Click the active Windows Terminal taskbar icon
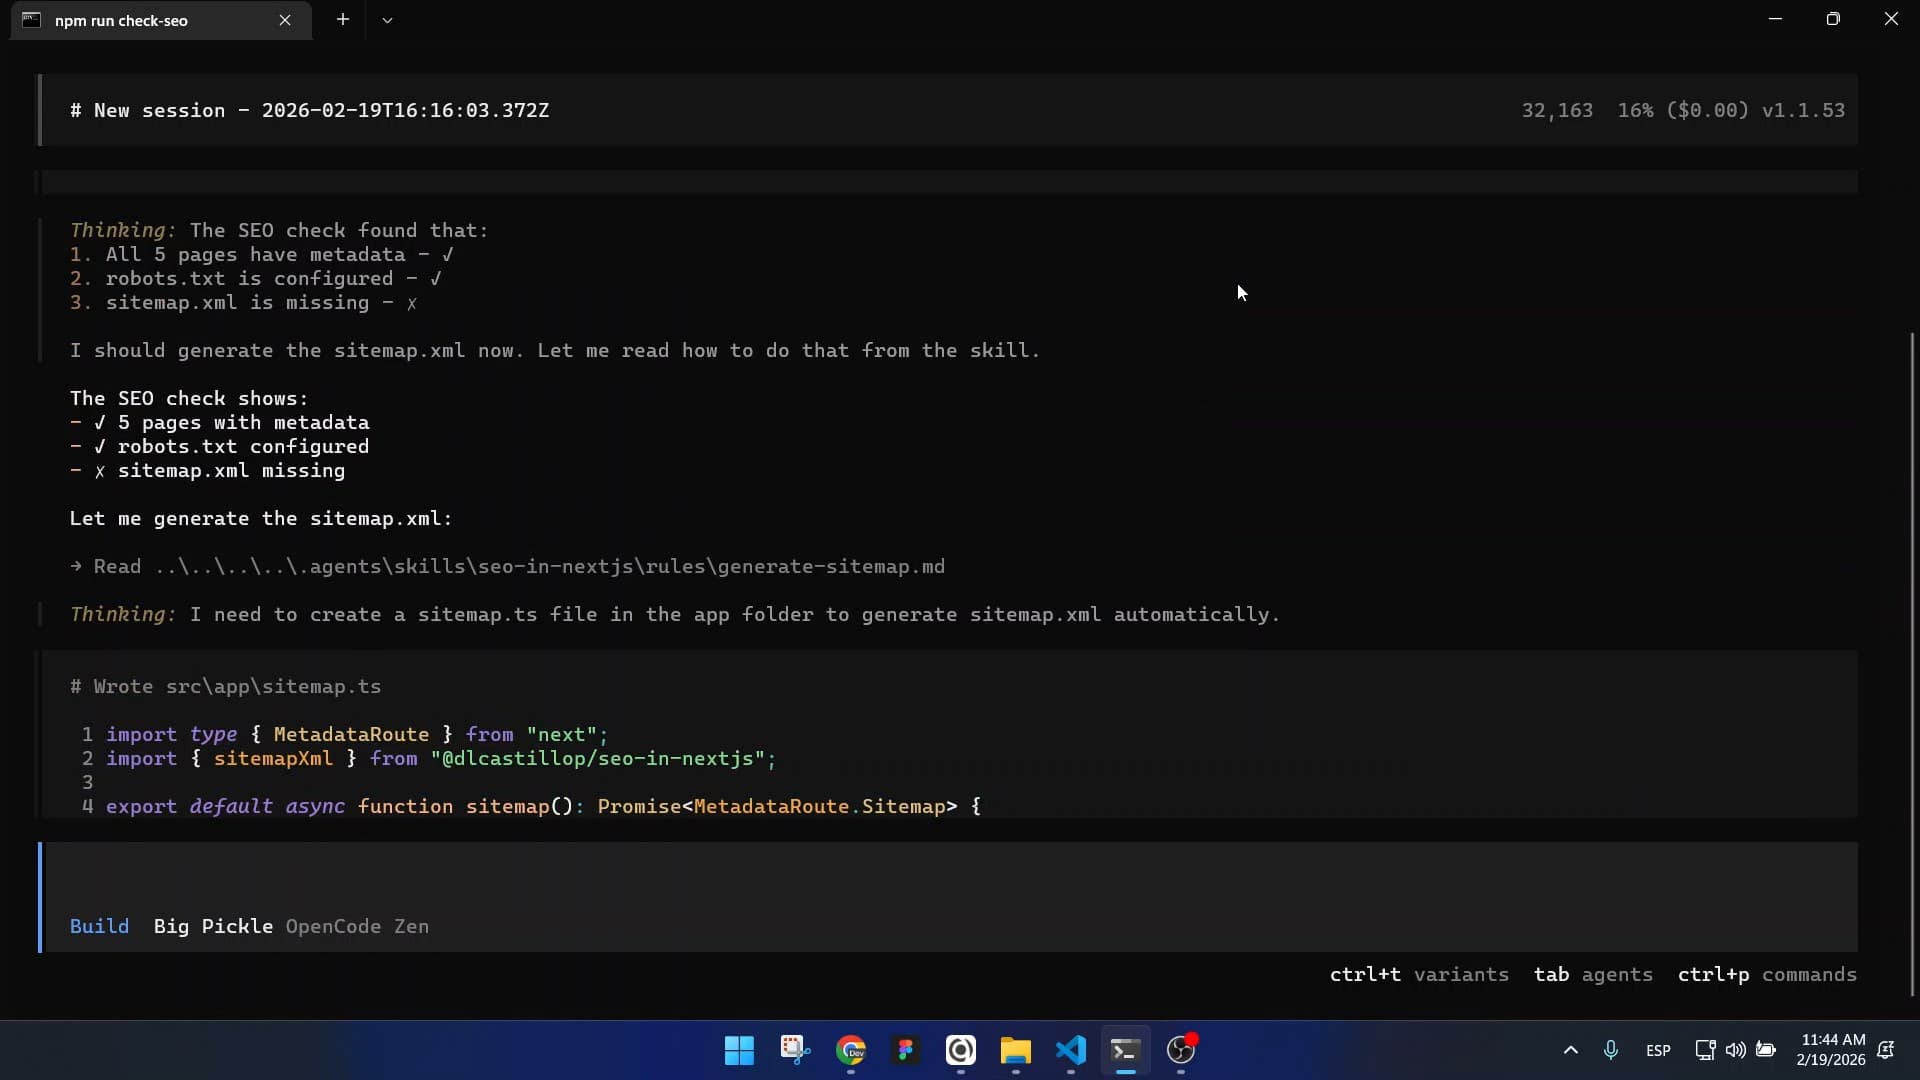The height and width of the screenshot is (1080, 1920). tap(1125, 1051)
